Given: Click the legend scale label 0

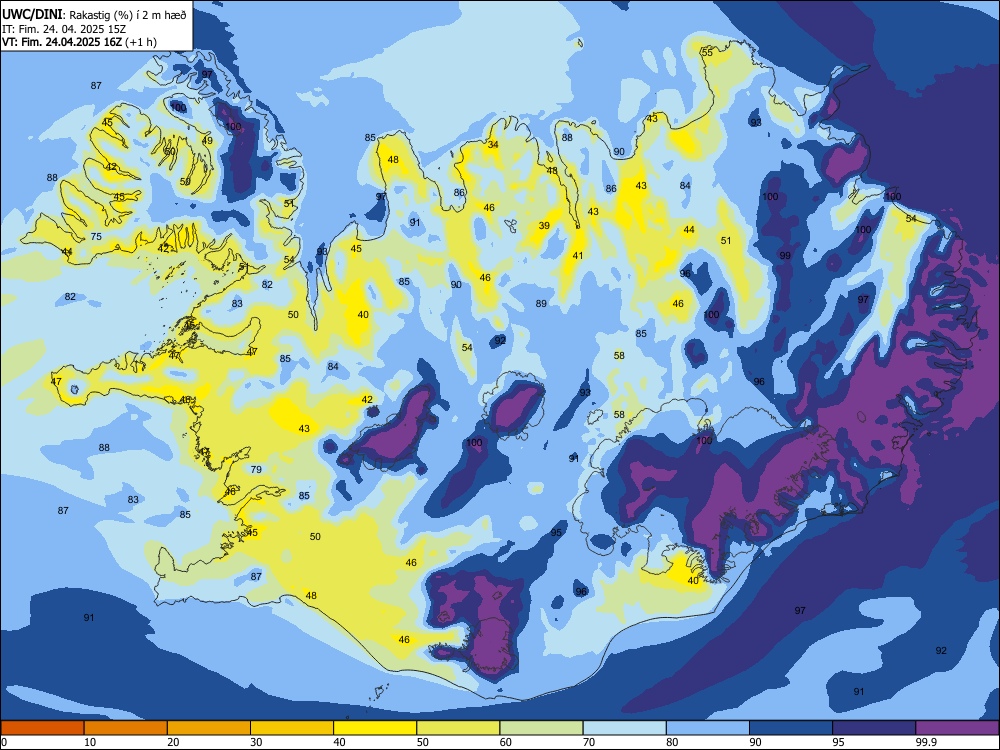Looking at the screenshot, I should coord(4,742).
